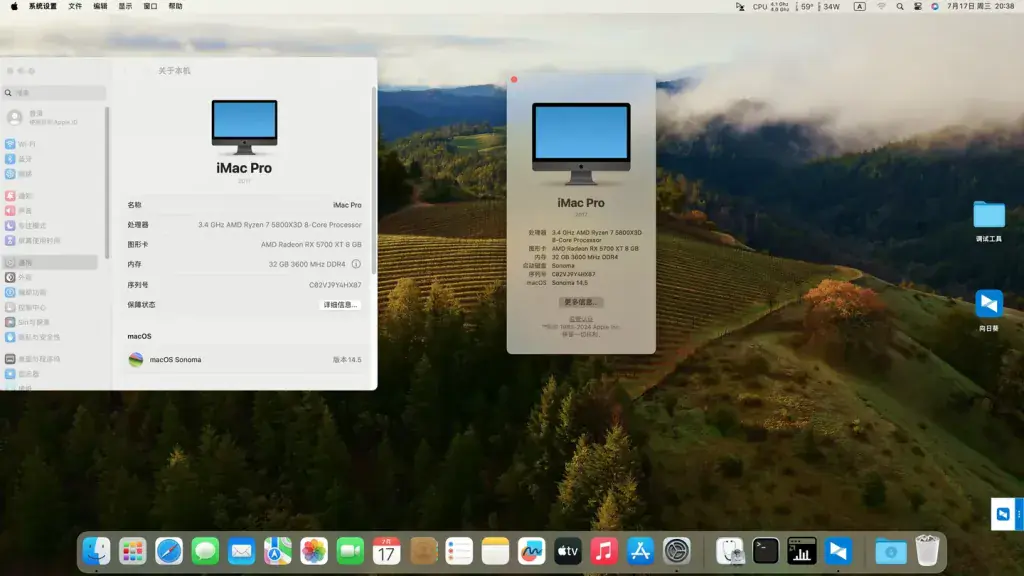The height and width of the screenshot is (576, 1024).
Task: Open Terminal from the Dock
Action: (x=765, y=551)
